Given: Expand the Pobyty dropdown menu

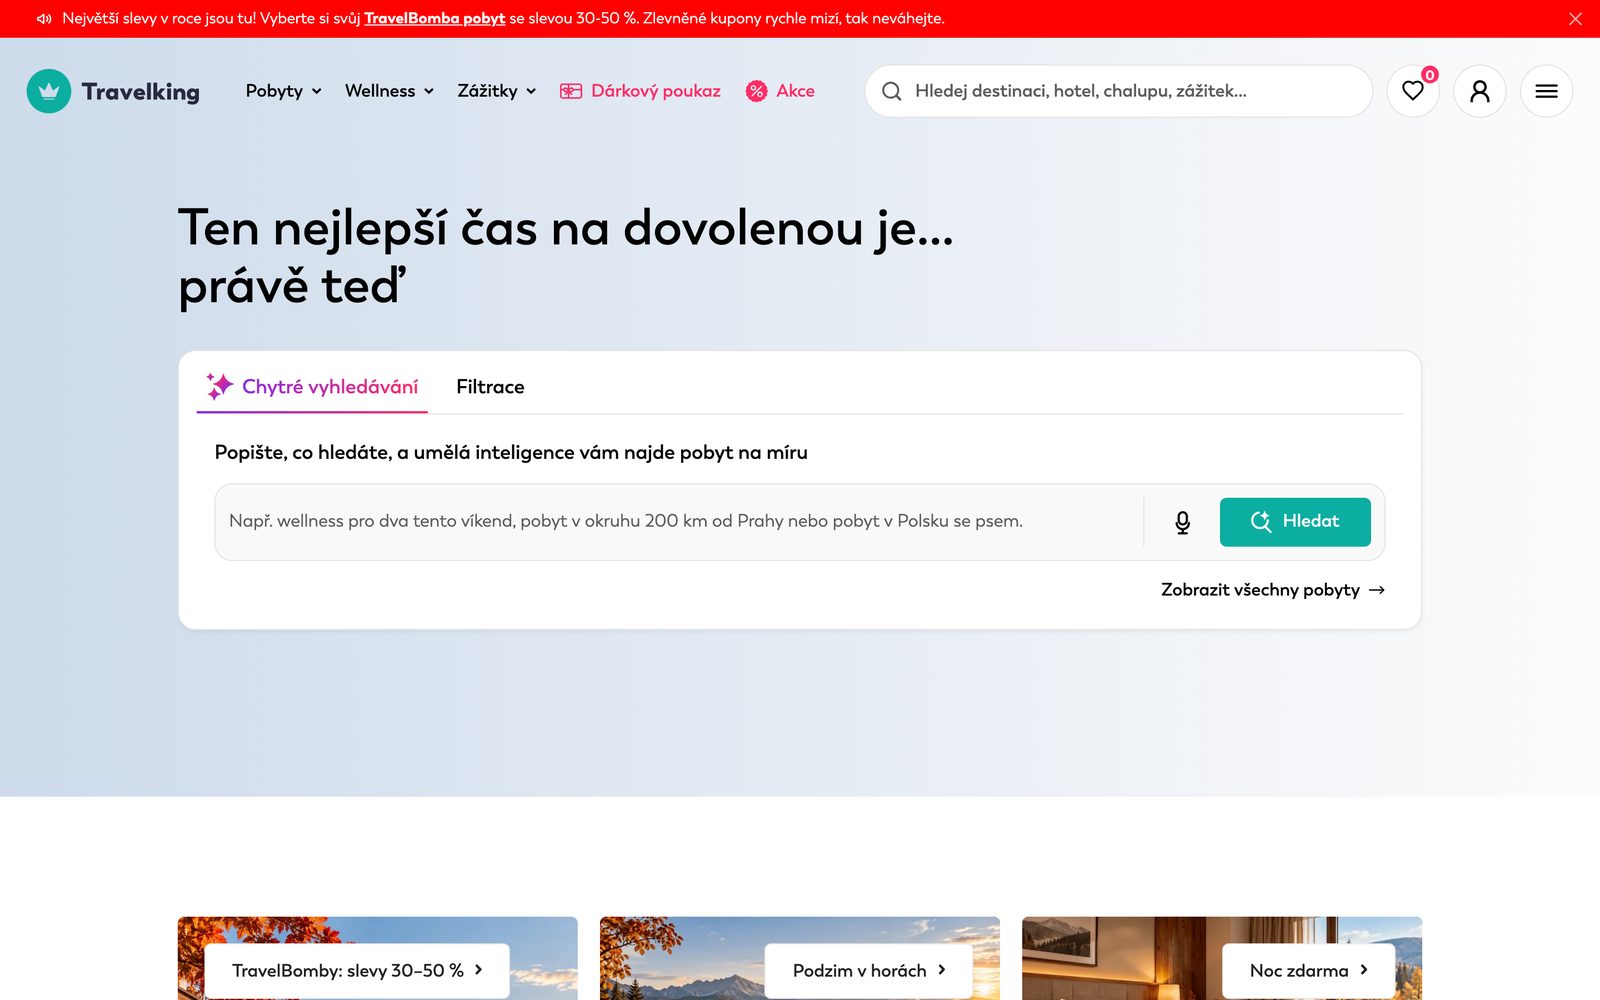Looking at the screenshot, I should 284,91.
